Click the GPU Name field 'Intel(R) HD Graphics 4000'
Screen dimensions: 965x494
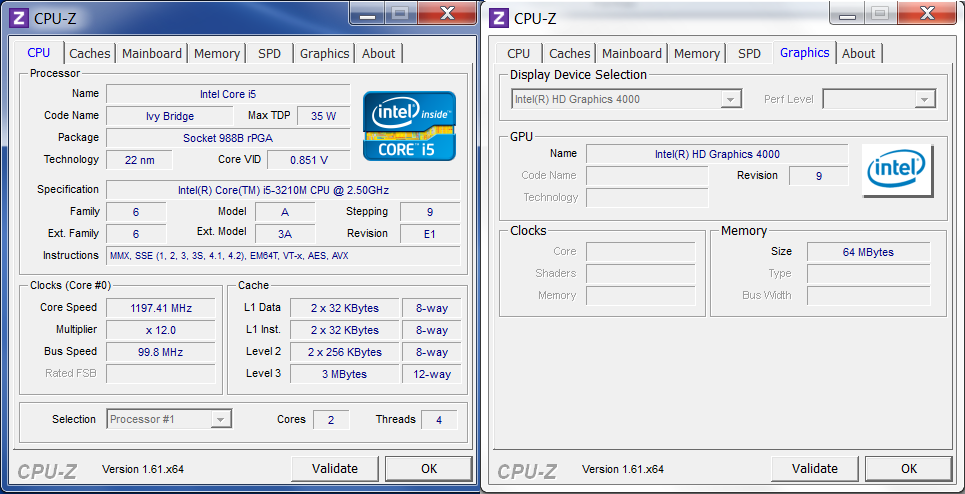[x=717, y=154]
